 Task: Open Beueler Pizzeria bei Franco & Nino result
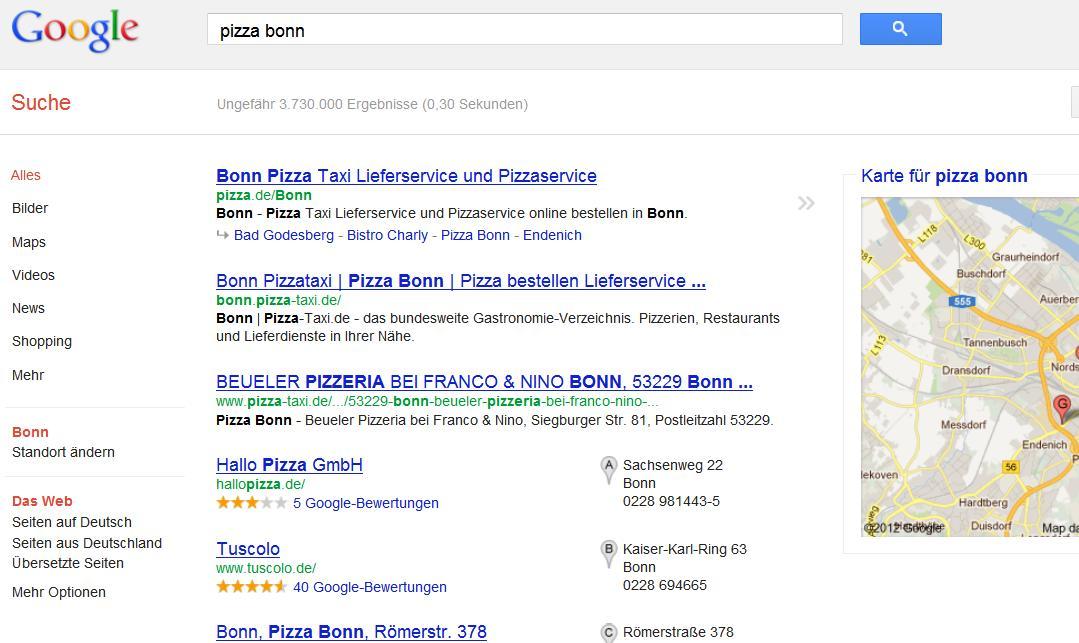(484, 382)
